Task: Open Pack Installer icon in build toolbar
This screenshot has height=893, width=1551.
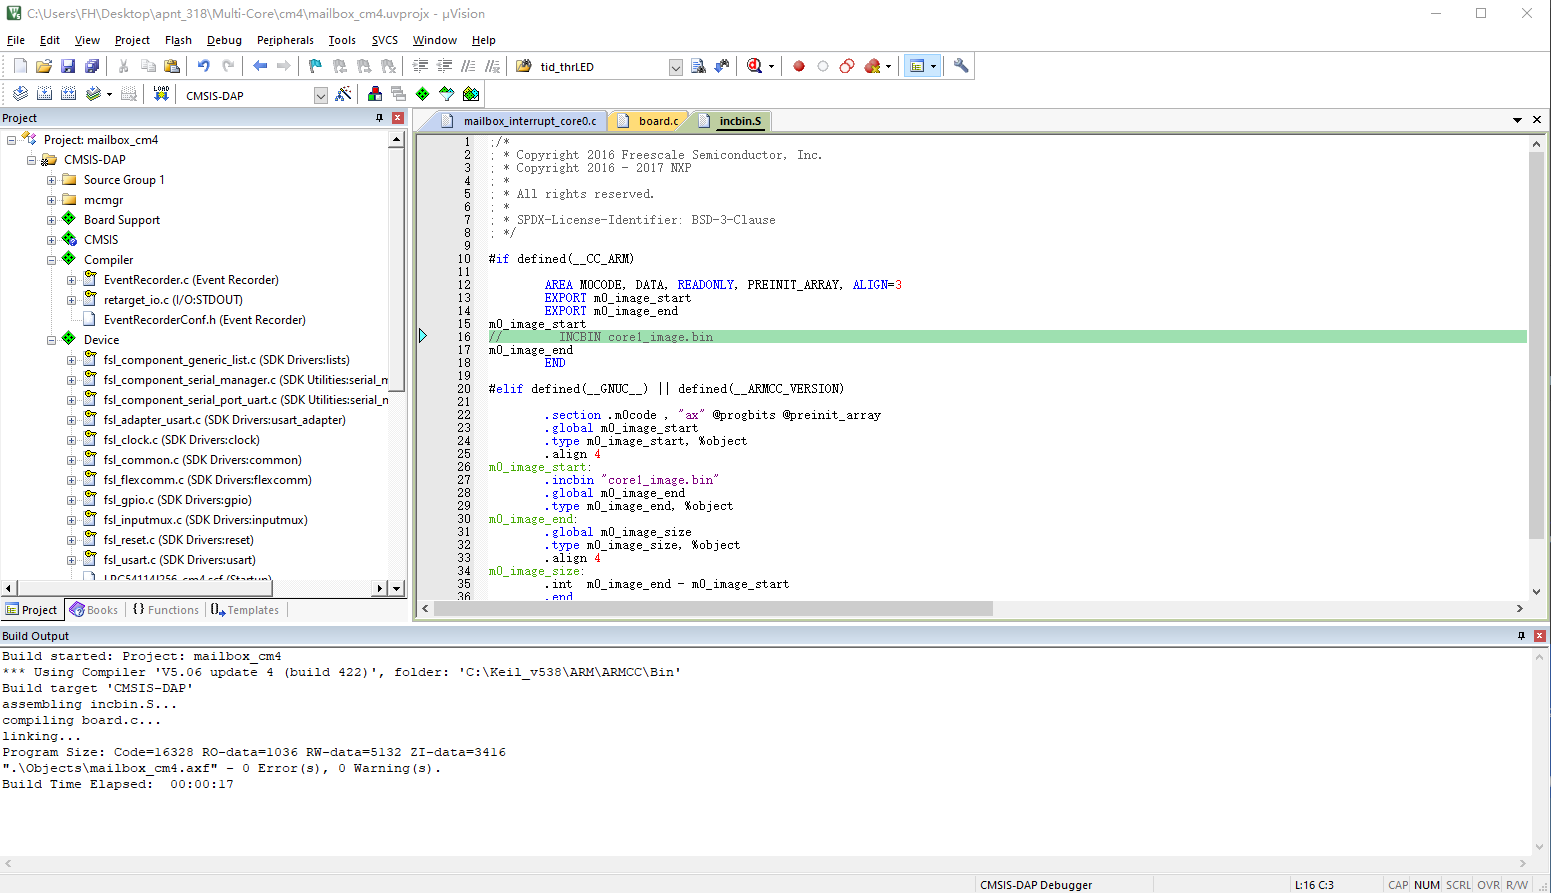Action: point(471,94)
